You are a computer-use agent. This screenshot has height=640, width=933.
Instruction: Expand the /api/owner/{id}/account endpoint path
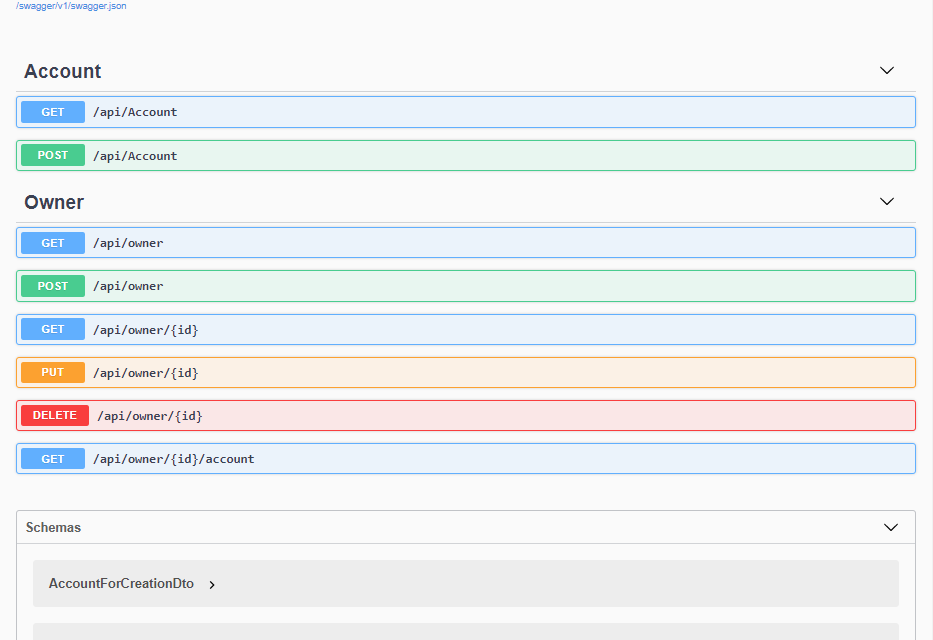tap(174, 459)
